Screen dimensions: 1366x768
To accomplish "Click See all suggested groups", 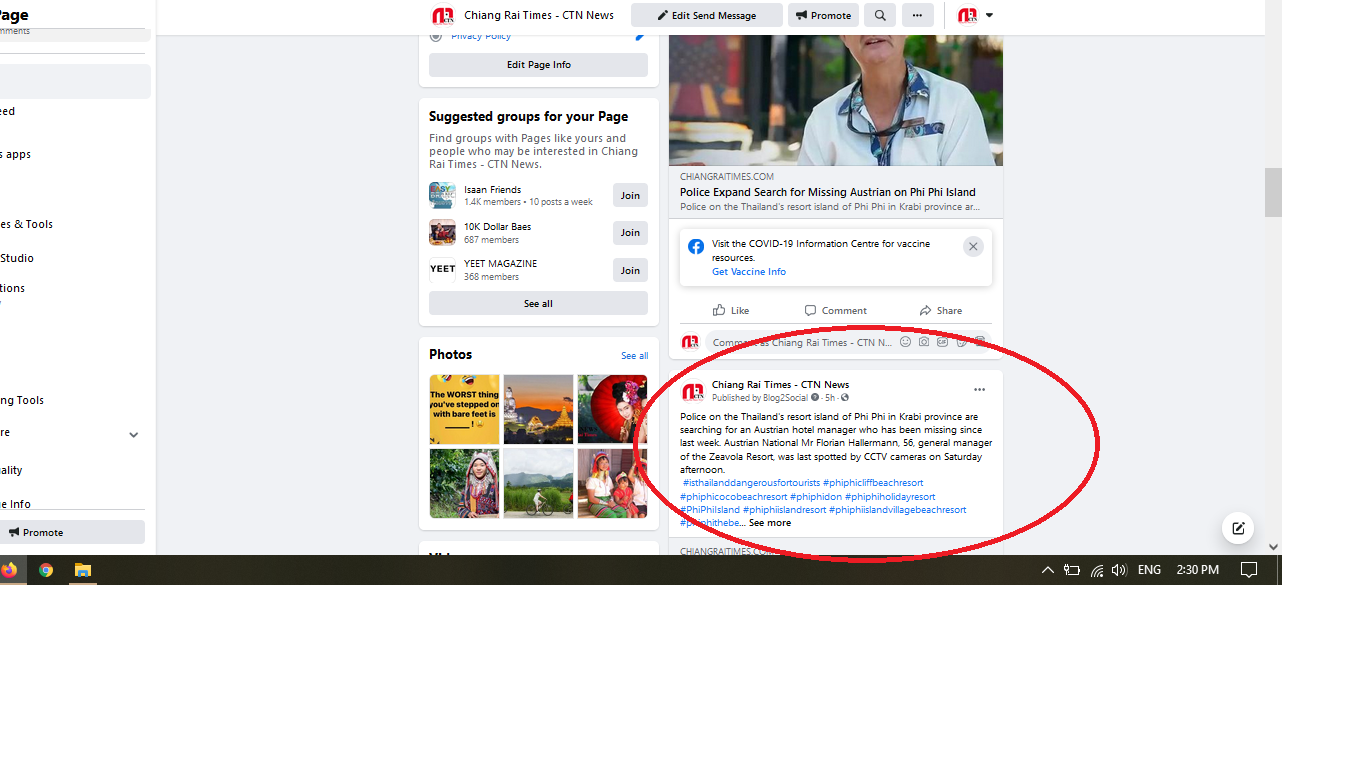I will [538, 303].
